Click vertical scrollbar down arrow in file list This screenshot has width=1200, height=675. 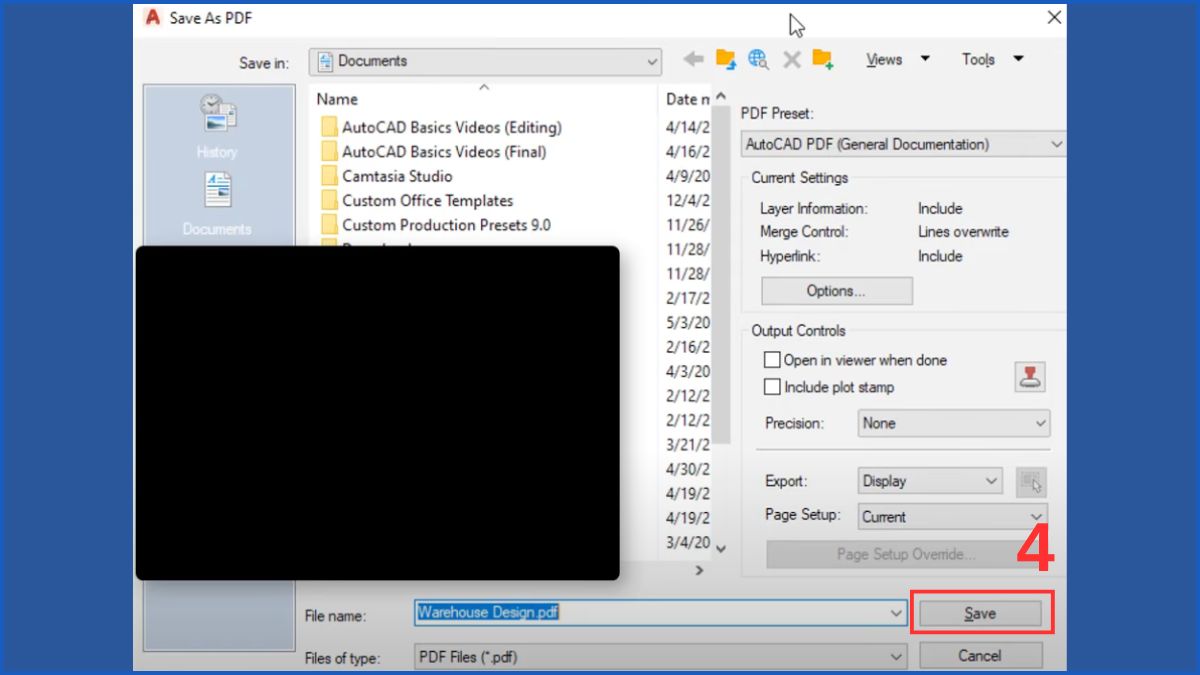tap(721, 548)
